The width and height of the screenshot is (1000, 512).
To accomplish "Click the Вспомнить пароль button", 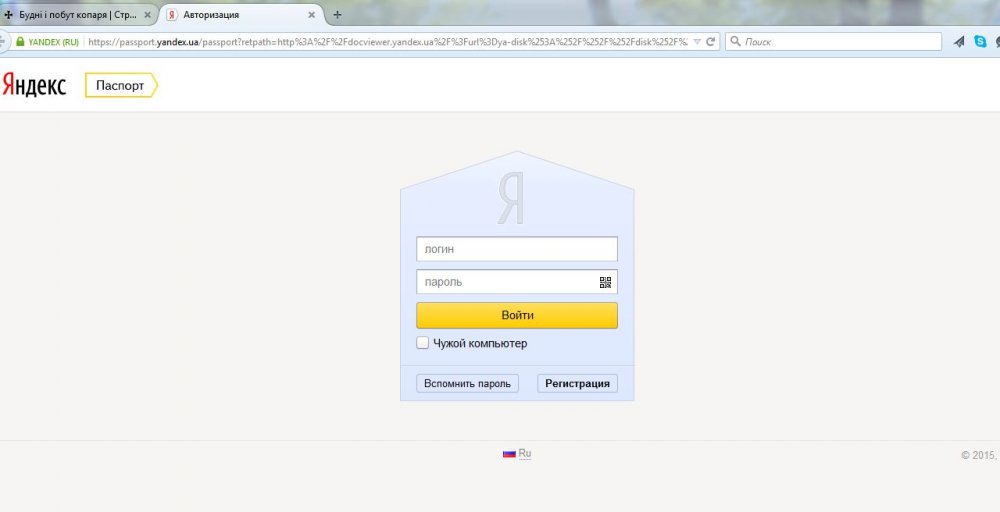I will point(467,383).
